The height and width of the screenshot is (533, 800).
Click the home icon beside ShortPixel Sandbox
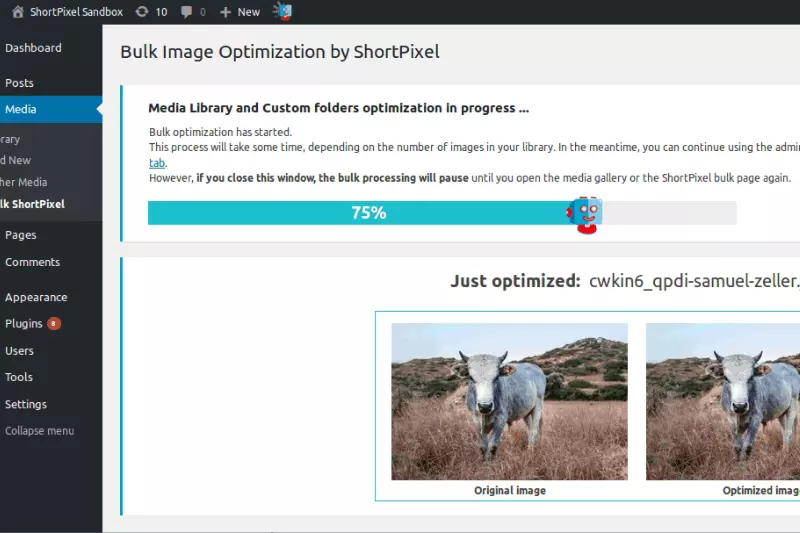click(18, 12)
